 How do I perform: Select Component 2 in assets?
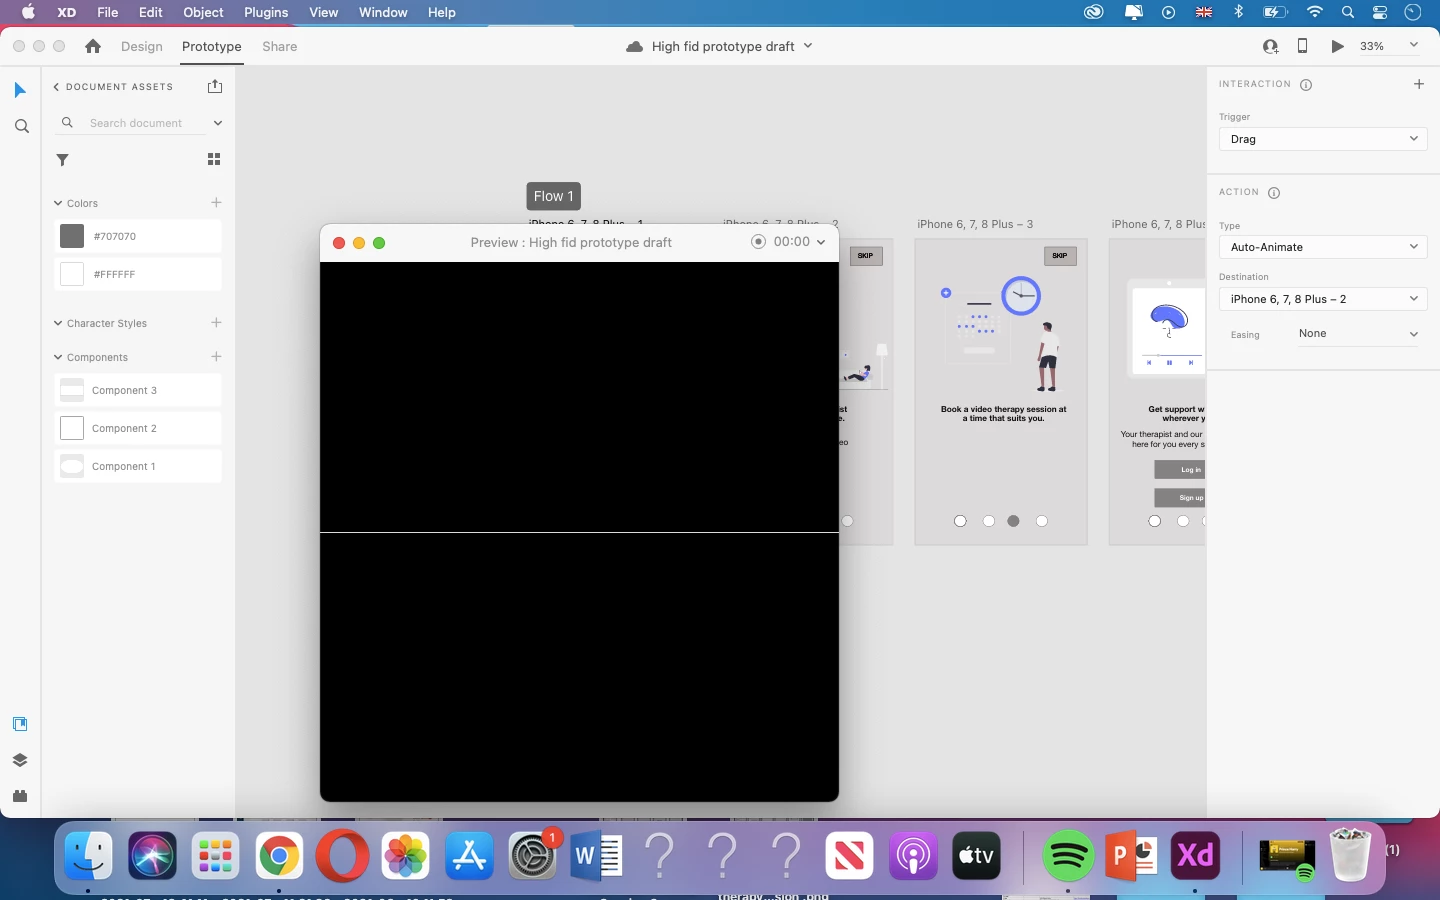pos(138,428)
